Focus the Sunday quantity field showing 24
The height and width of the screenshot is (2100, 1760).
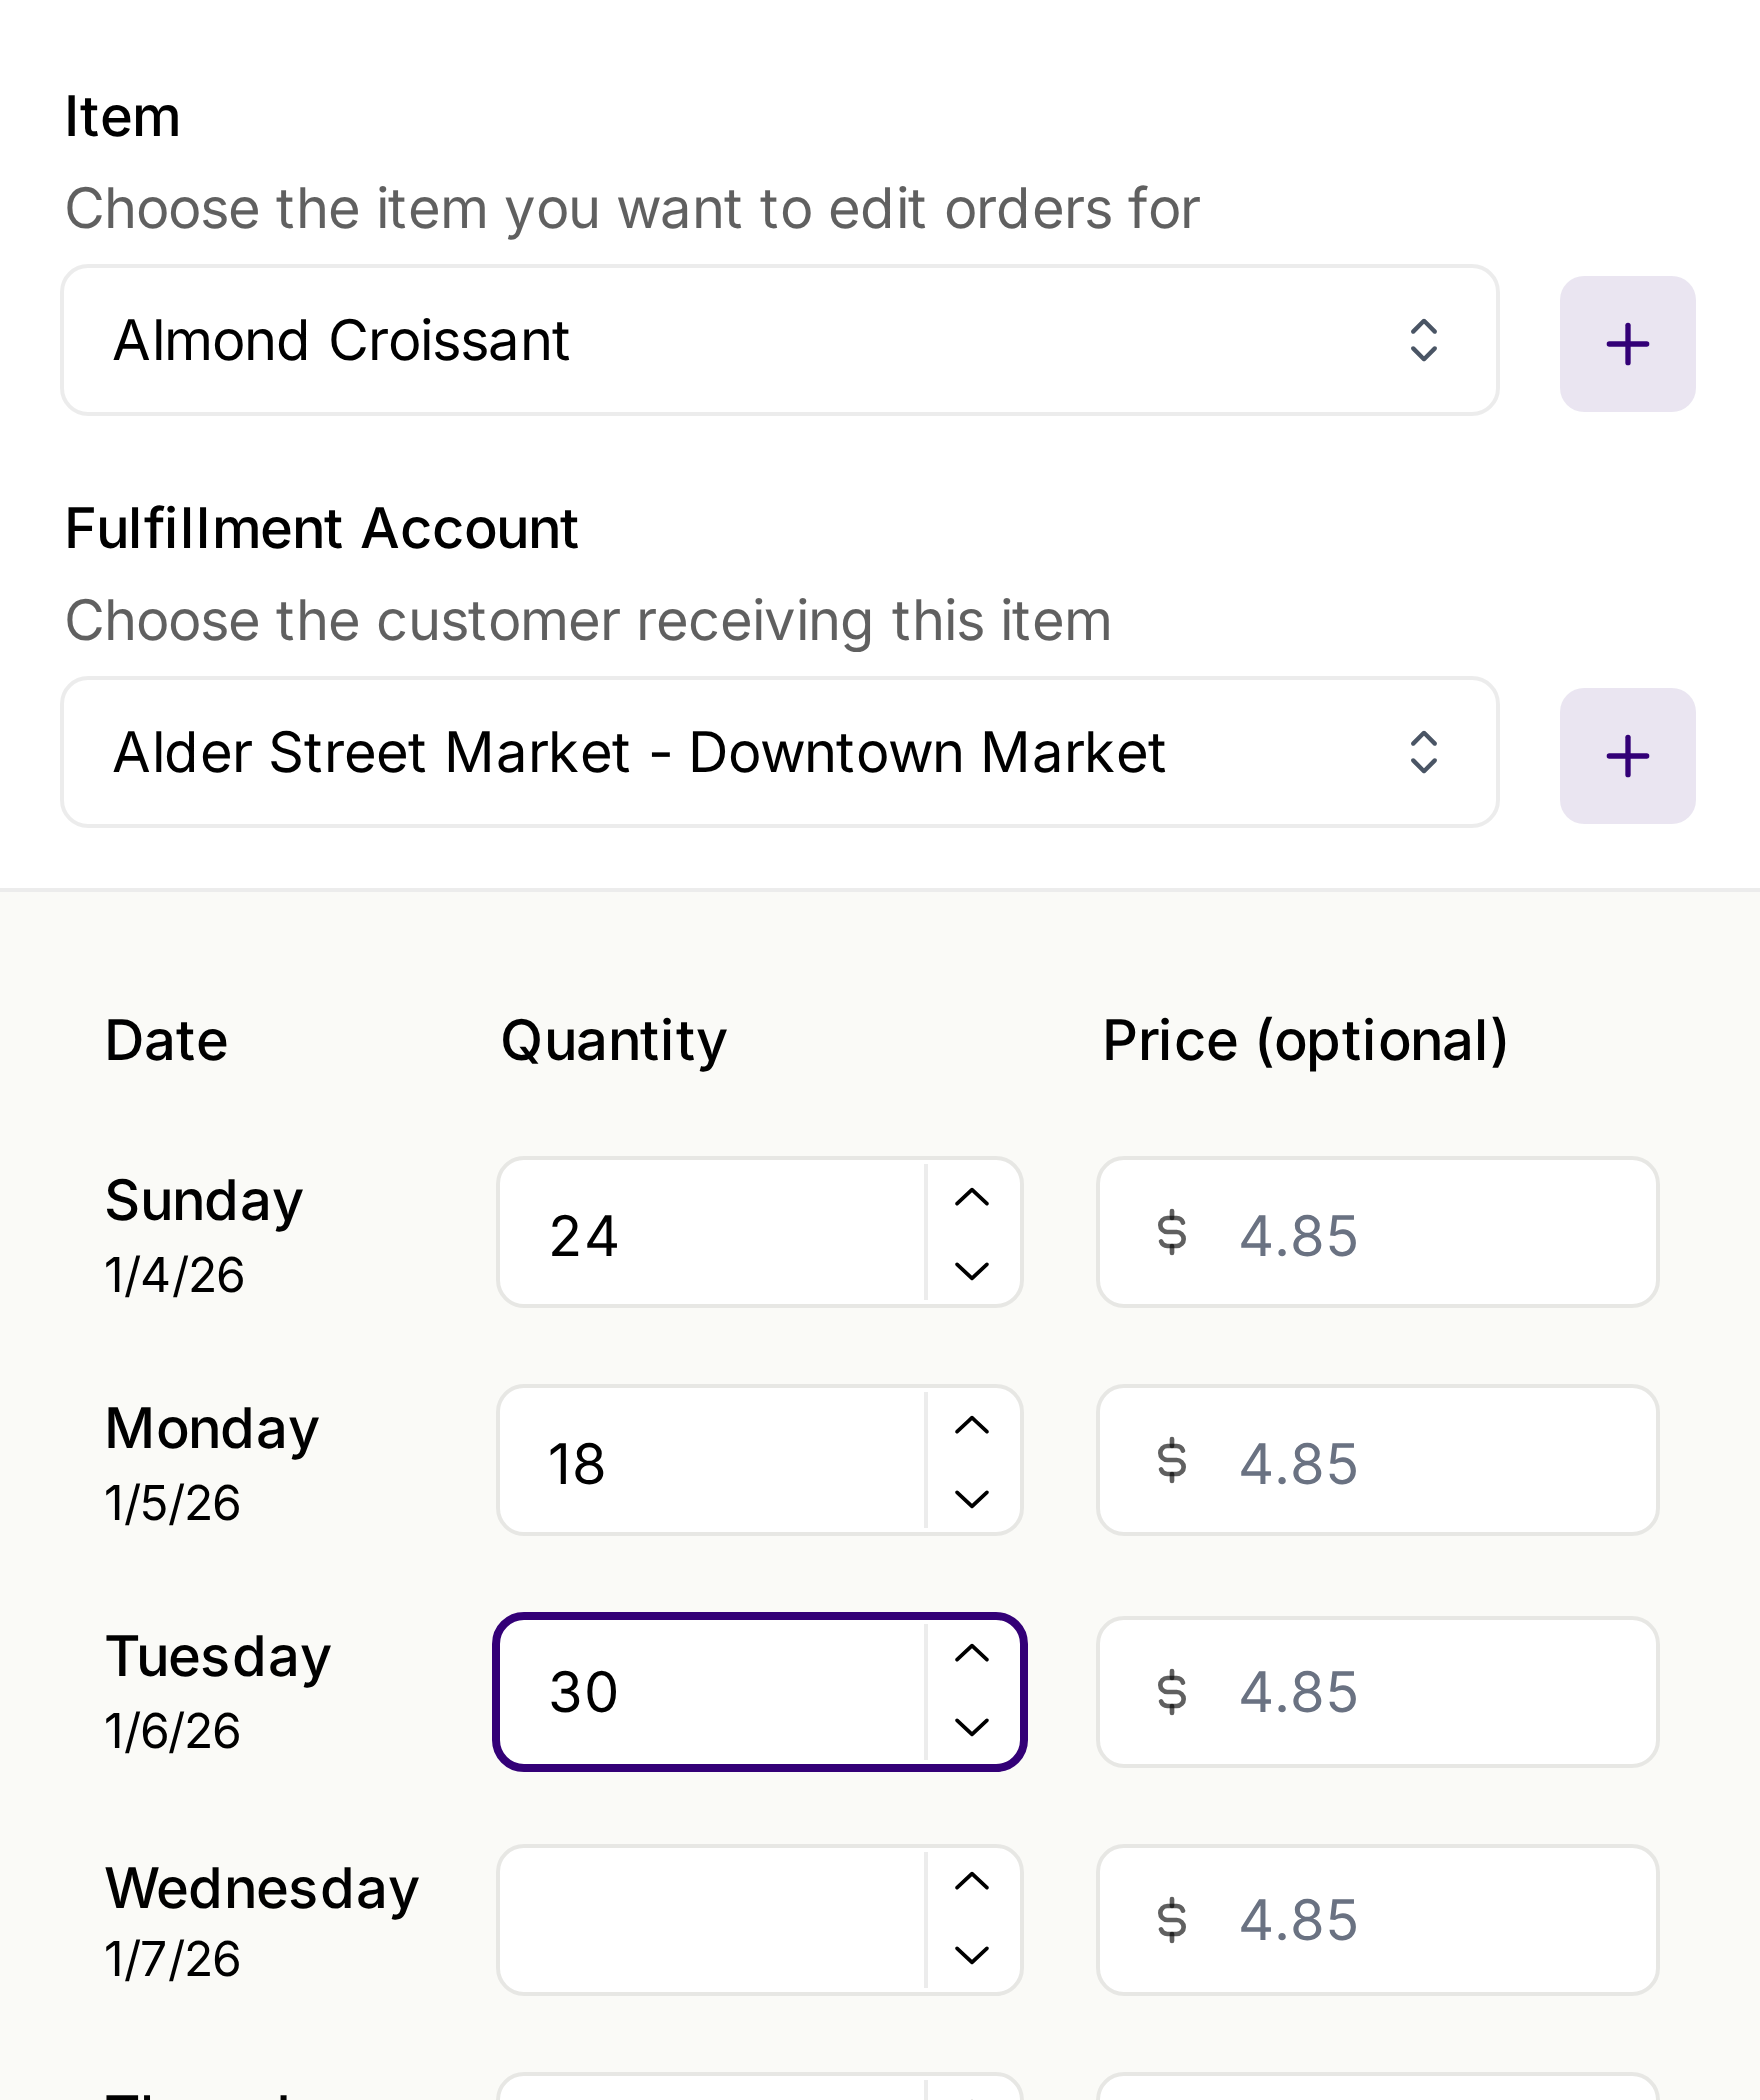(x=712, y=1233)
